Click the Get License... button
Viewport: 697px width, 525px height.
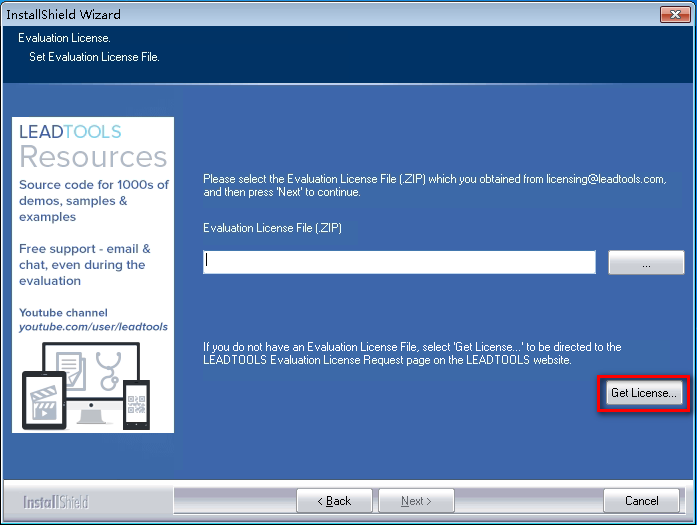(644, 393)
